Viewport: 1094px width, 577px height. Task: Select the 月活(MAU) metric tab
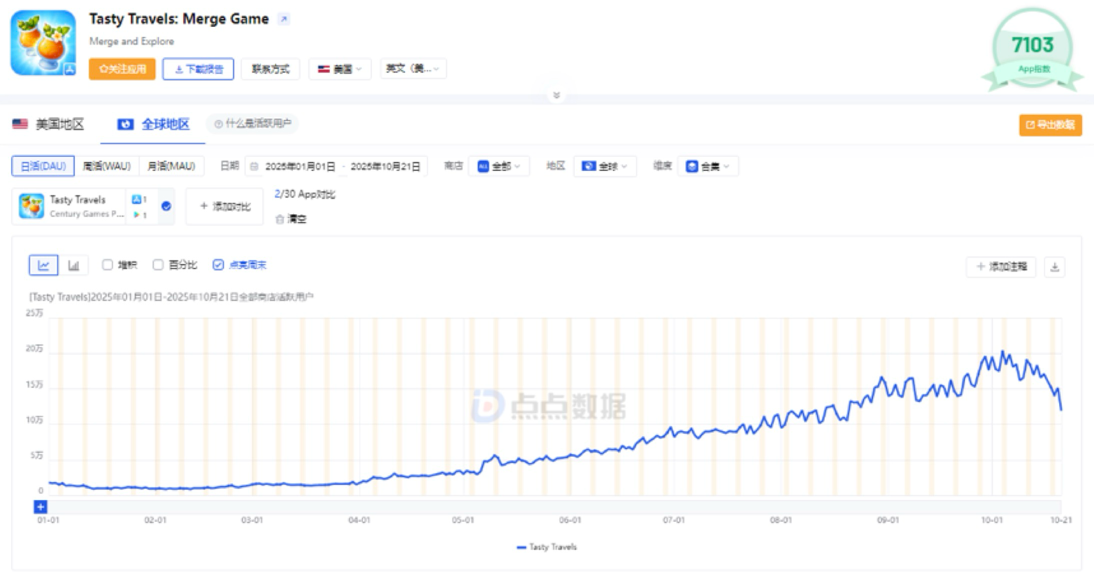coord(172,165)
